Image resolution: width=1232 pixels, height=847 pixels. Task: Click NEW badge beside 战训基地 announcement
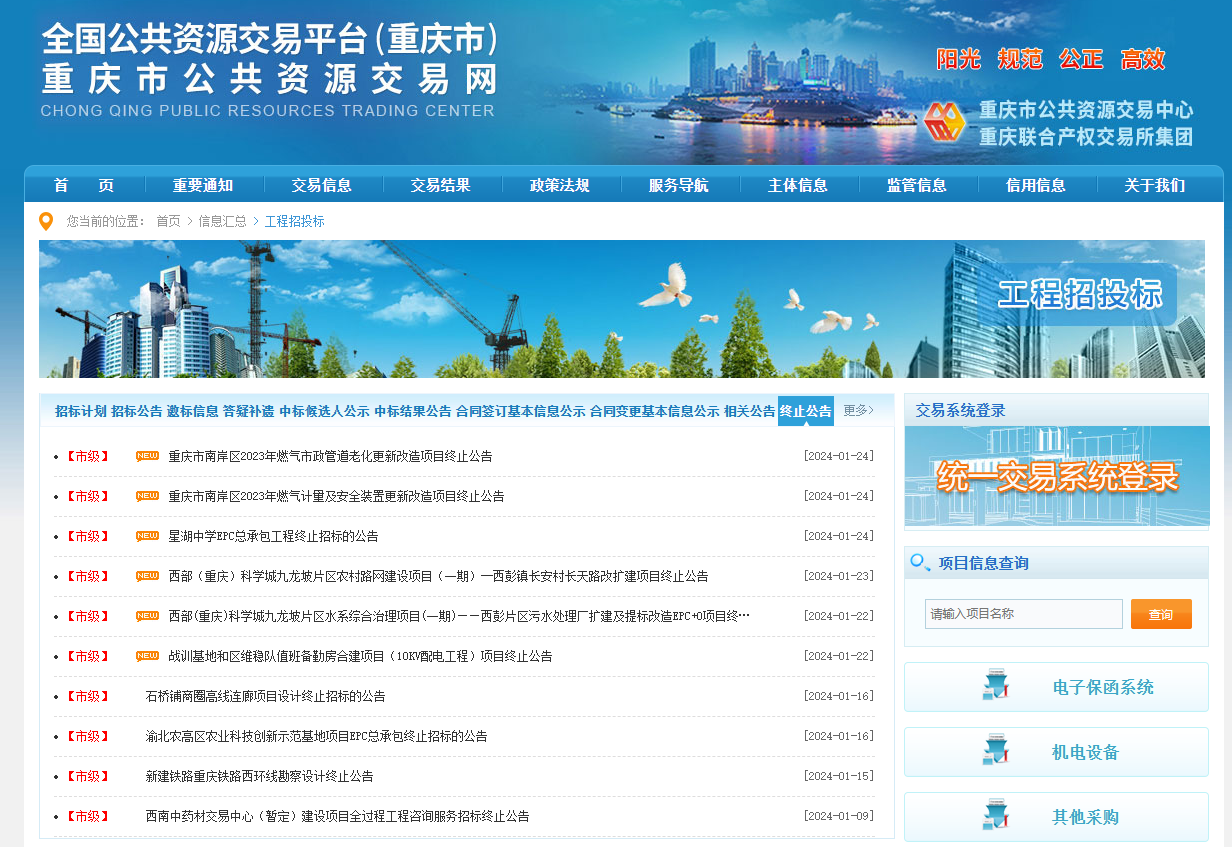[x=147, y=656]
